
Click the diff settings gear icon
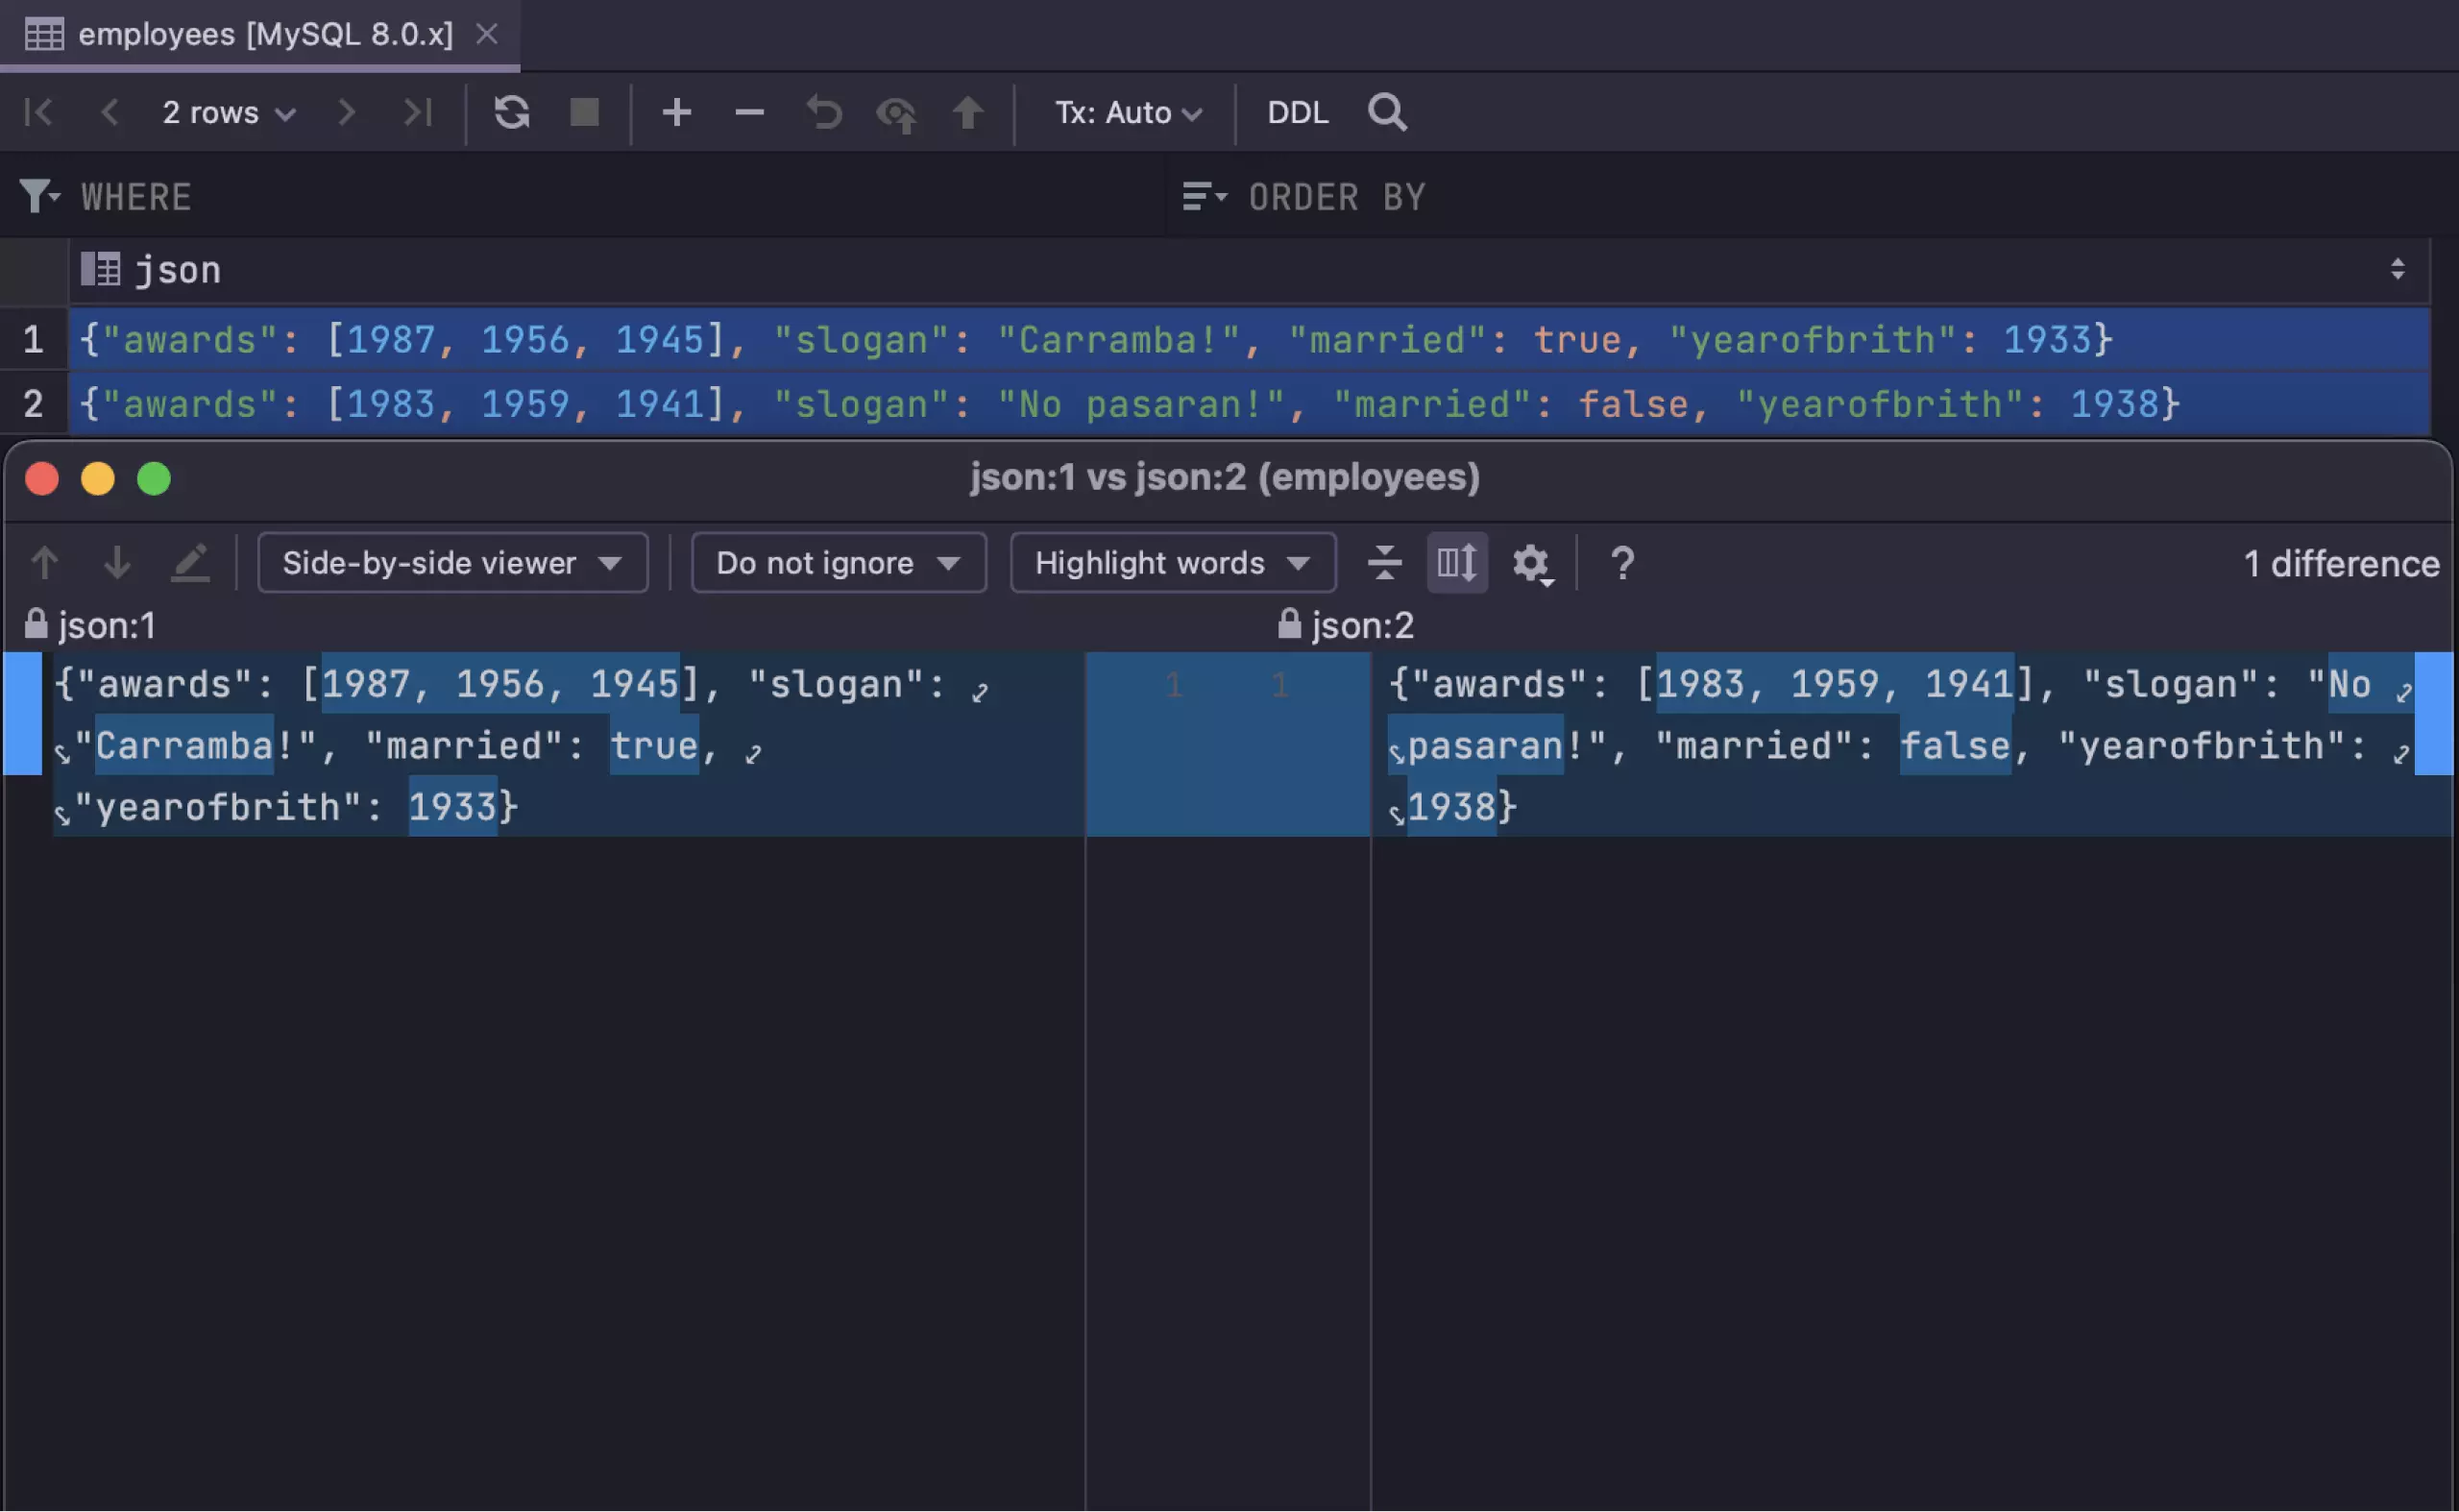[x=1530, y=562]
